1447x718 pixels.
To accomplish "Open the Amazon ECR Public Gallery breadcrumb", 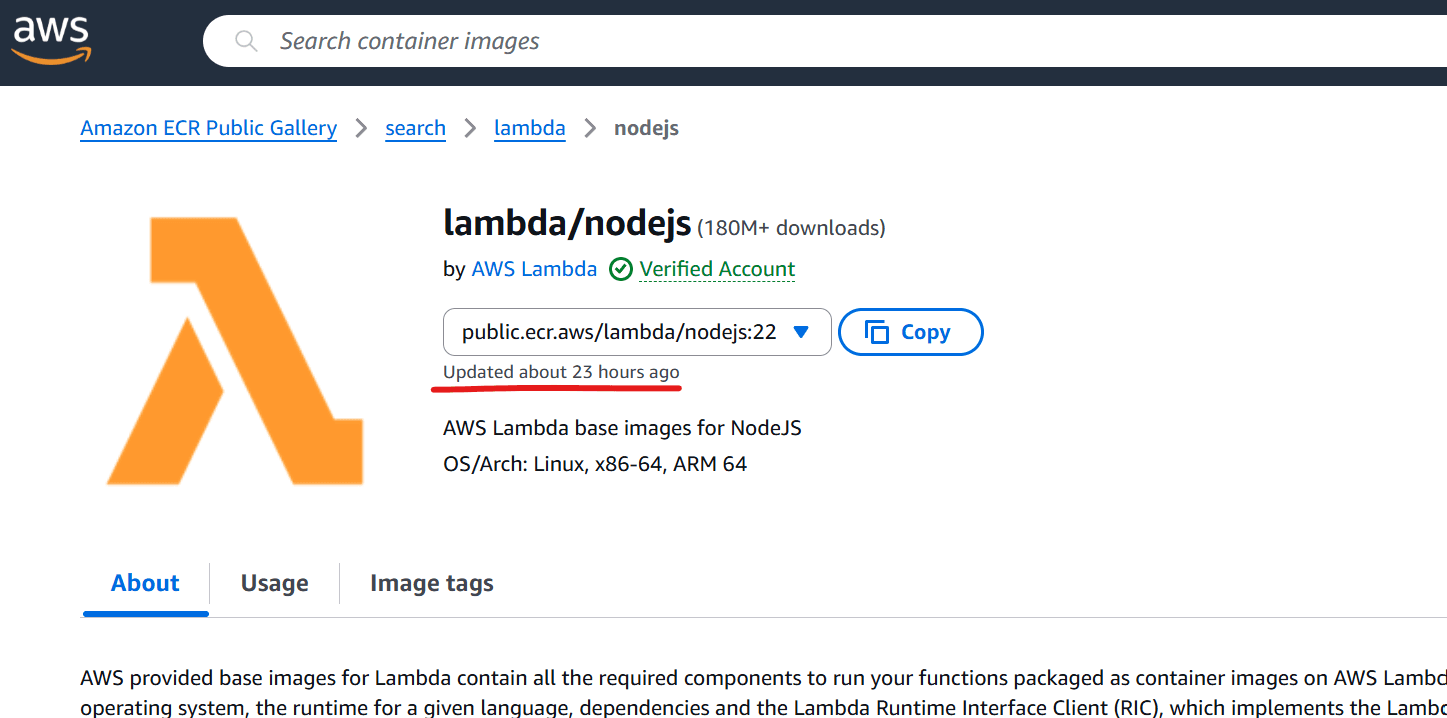I will 208,128.
